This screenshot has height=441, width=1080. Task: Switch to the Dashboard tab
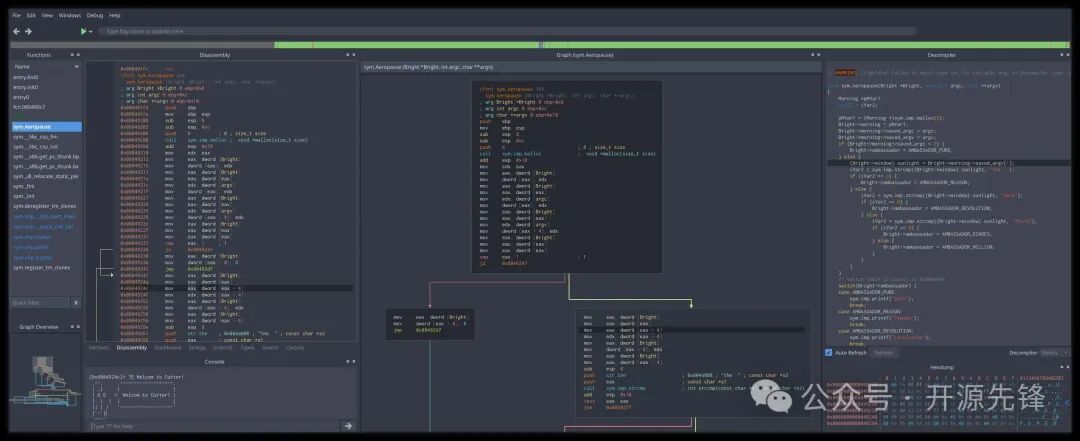click(x=167, y=348)
